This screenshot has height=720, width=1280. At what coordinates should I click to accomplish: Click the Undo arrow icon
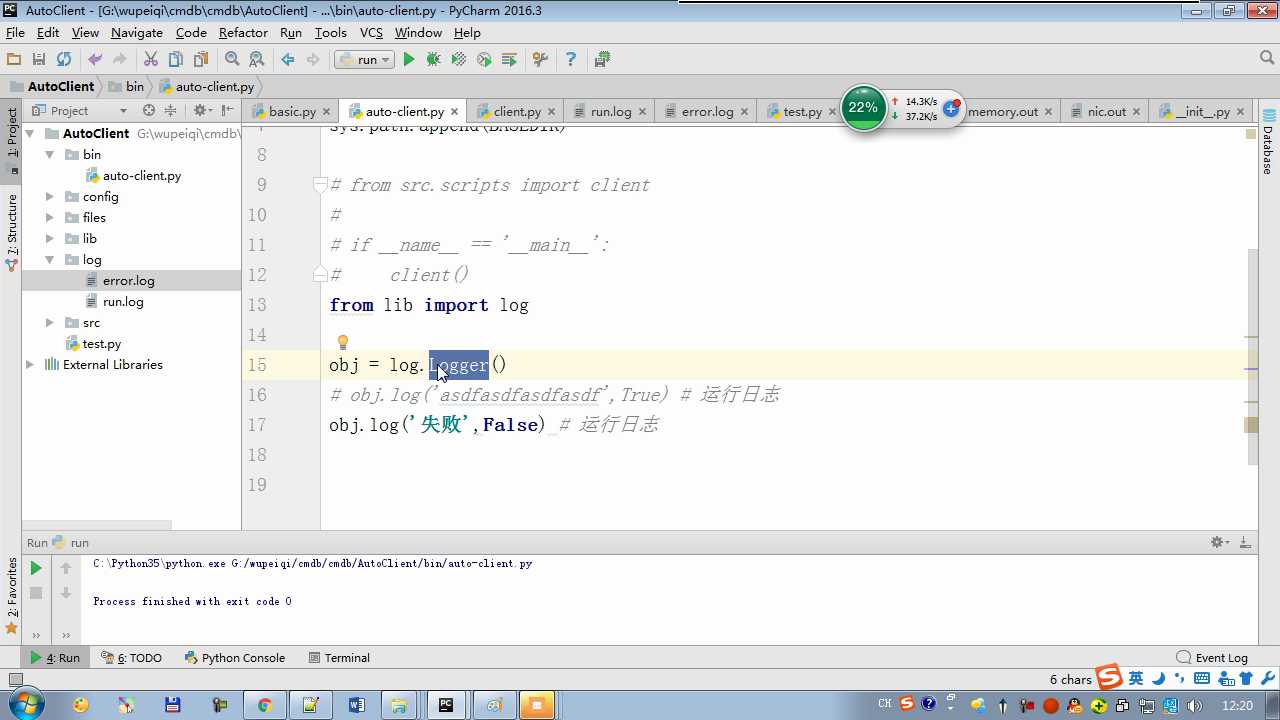(x=95, y=60)
